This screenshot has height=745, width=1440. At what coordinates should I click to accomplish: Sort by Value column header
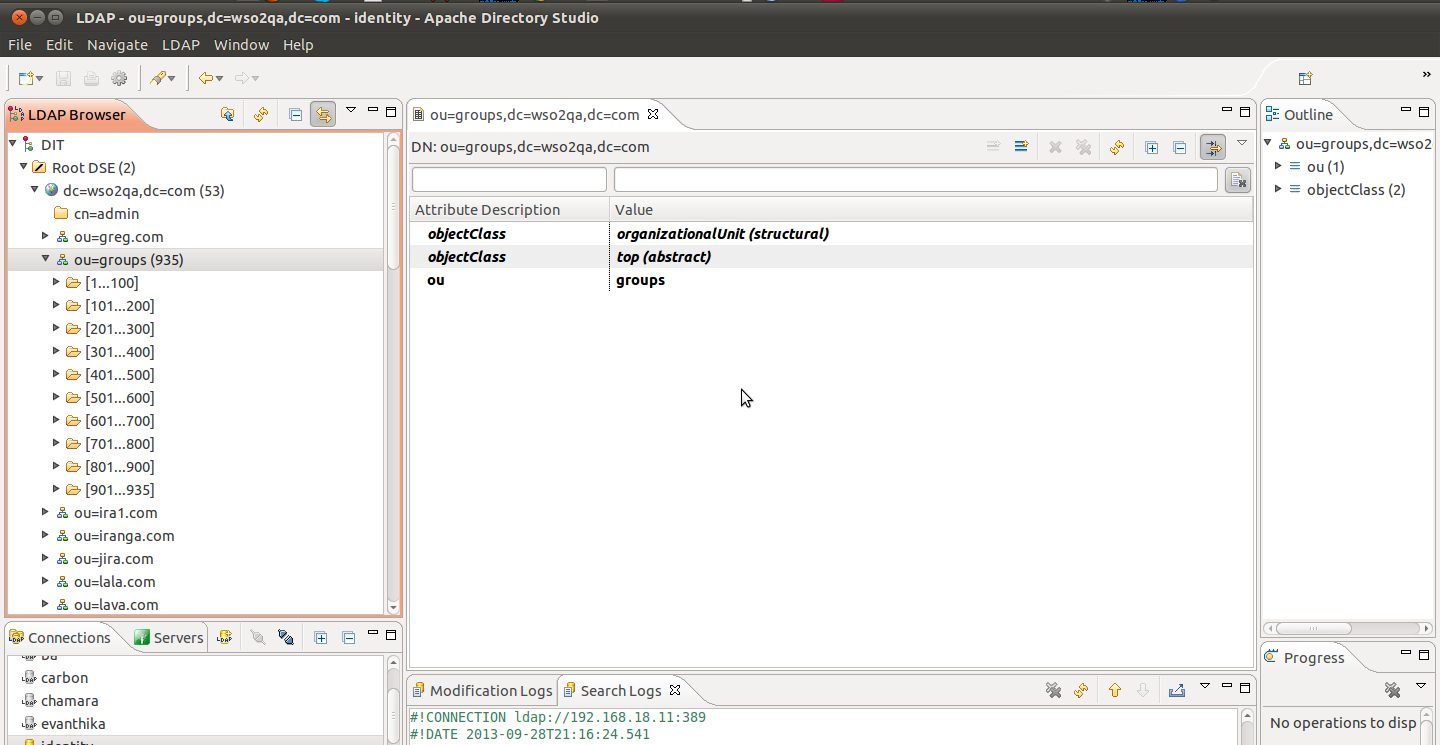pos(931,210)
